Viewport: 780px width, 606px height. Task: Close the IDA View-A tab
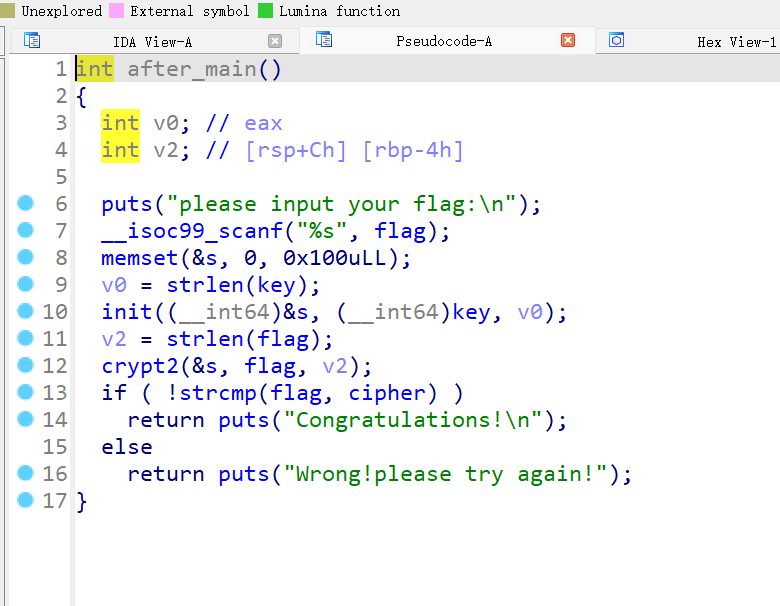(x=275, y=41)
